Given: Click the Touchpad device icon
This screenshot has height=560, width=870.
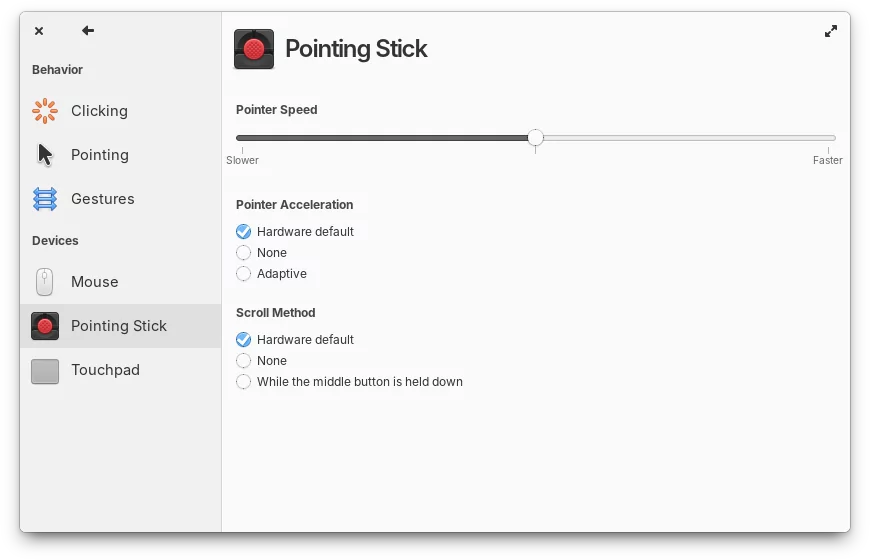Looking at the screenshot, I should [45, 371].
